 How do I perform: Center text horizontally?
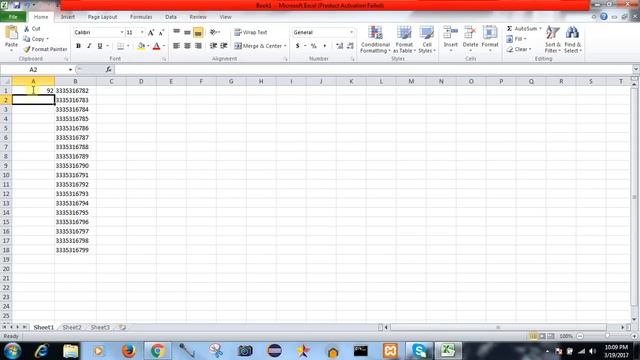coord(187,46)
